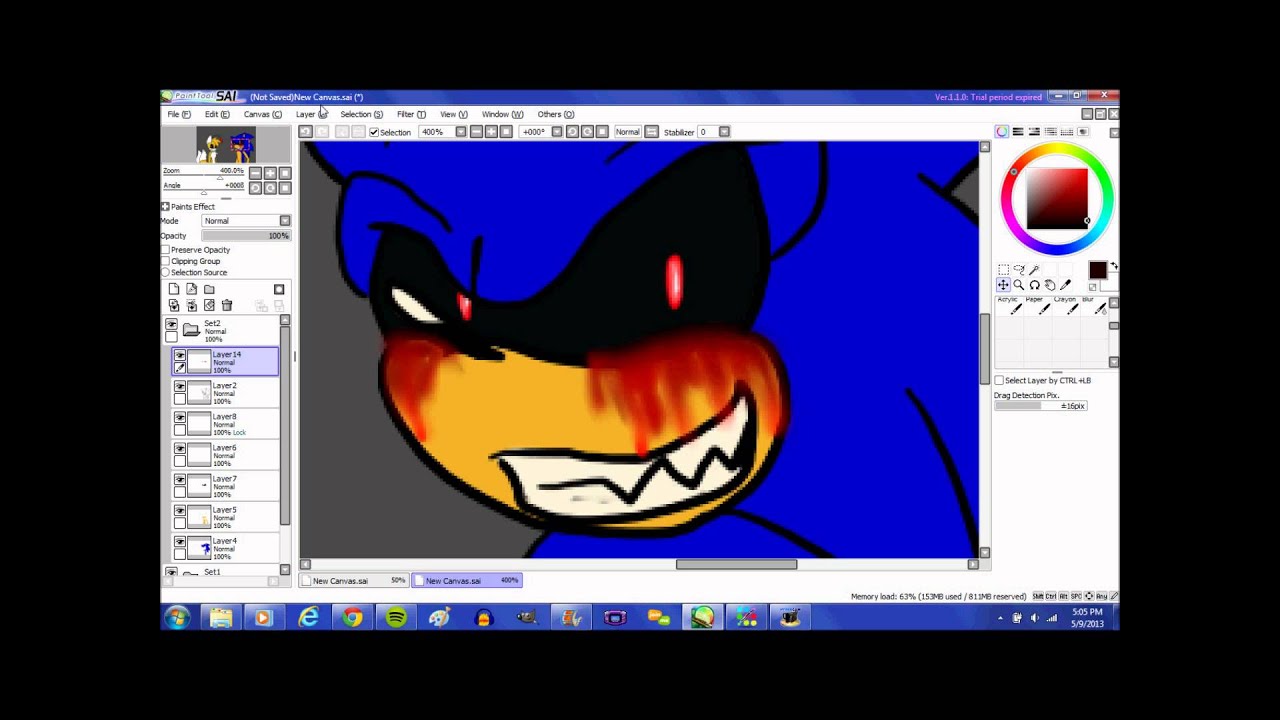The width and height of the screenshot is (1280, 720).
Task: Open the File menu
Action: [x=179, y=114]
